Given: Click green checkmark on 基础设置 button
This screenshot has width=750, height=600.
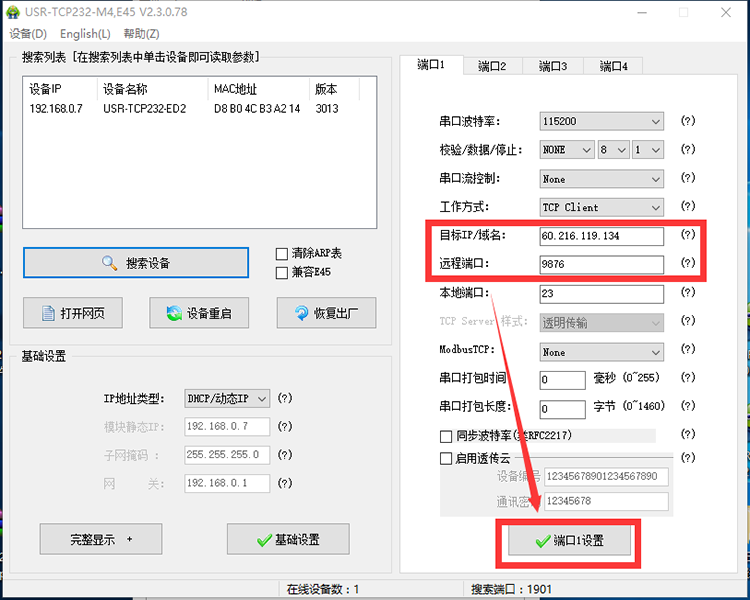Looking at the screenshot, I should [x=264, y=539].
